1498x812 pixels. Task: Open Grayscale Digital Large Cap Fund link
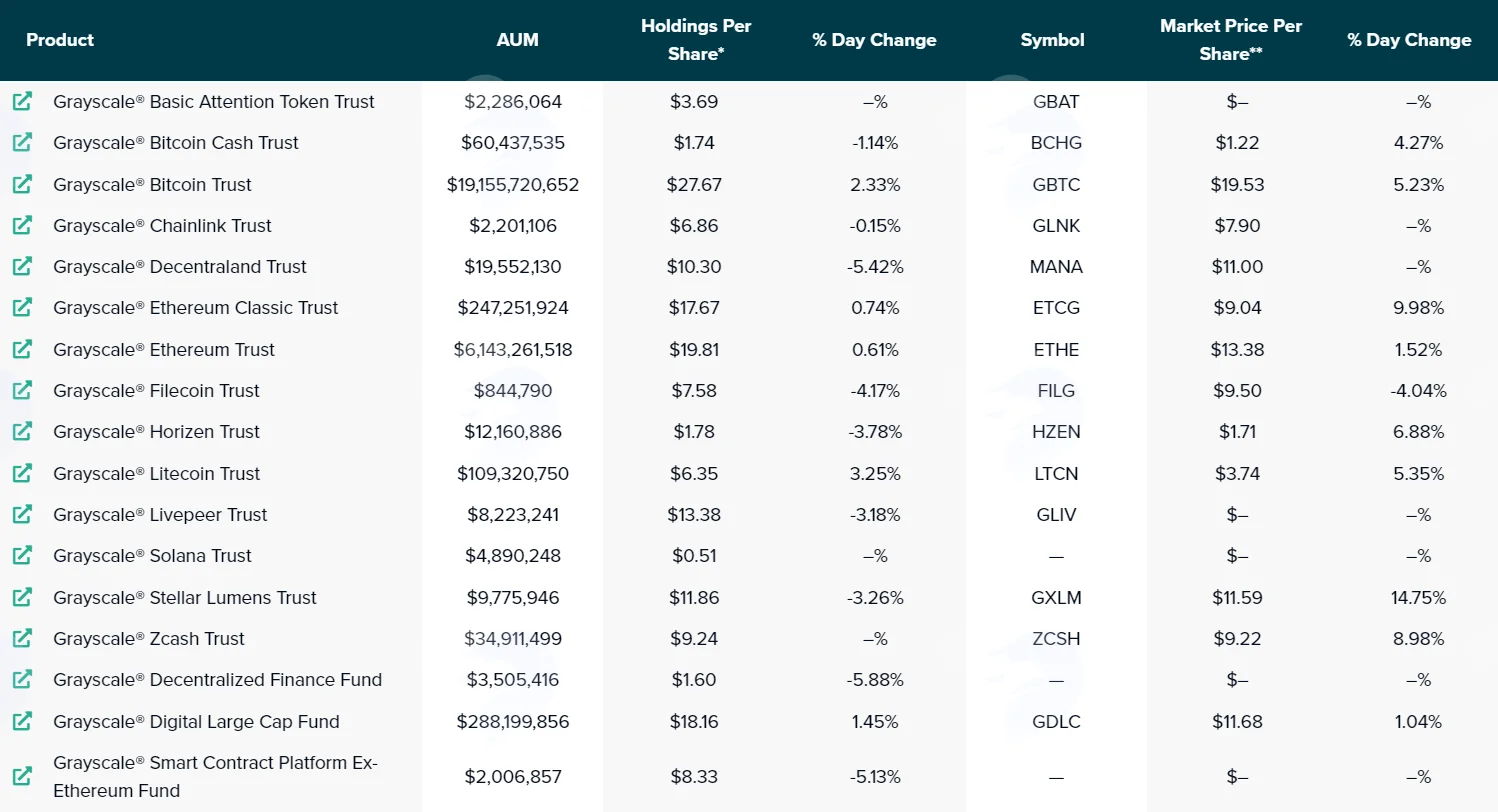[196, 721]
